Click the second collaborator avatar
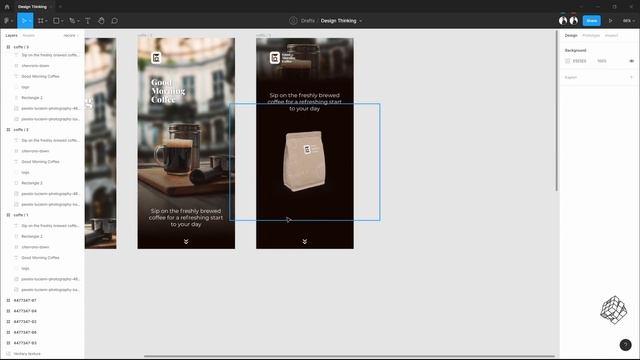The image size is (640, 360). (x=573, y=20)
